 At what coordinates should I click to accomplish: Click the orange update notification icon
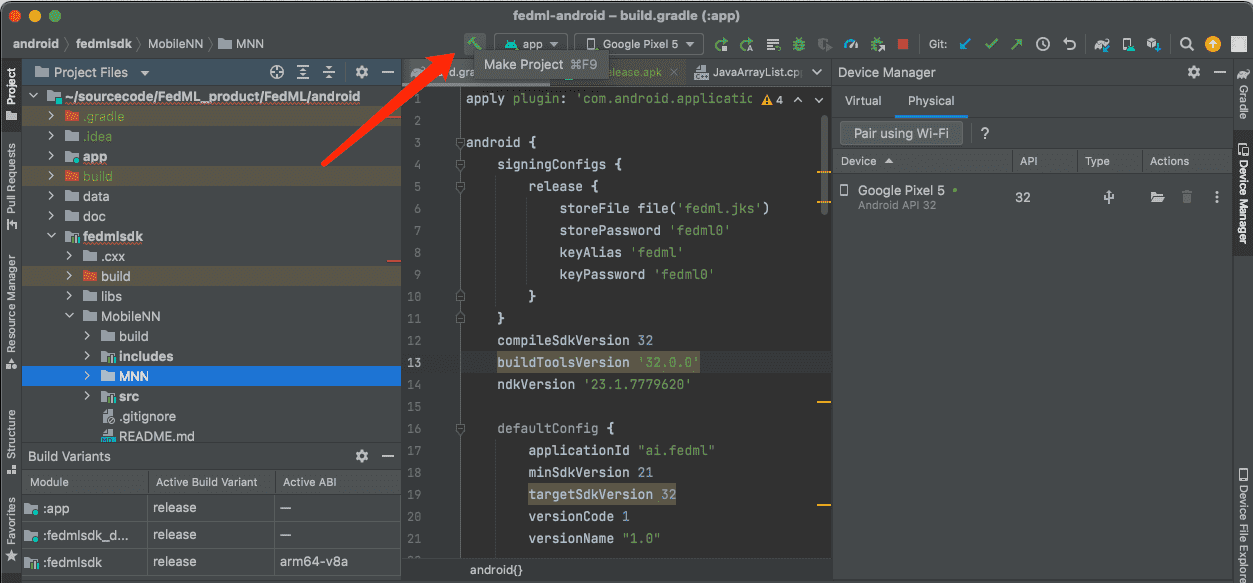(x=1212, y=44)
